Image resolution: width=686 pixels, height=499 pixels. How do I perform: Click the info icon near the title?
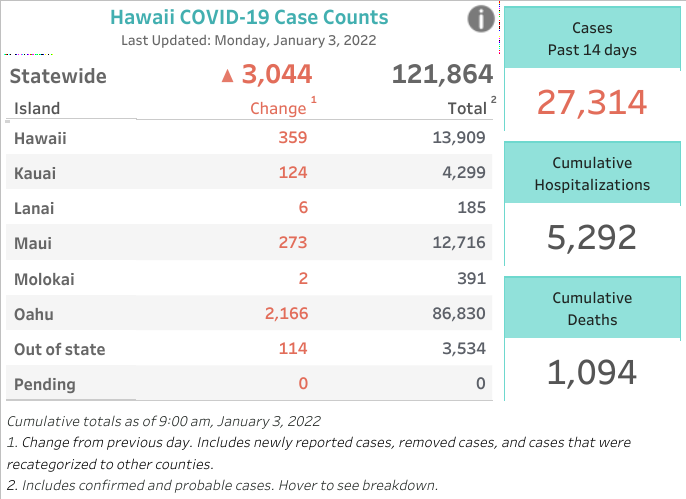coord(481,19)
